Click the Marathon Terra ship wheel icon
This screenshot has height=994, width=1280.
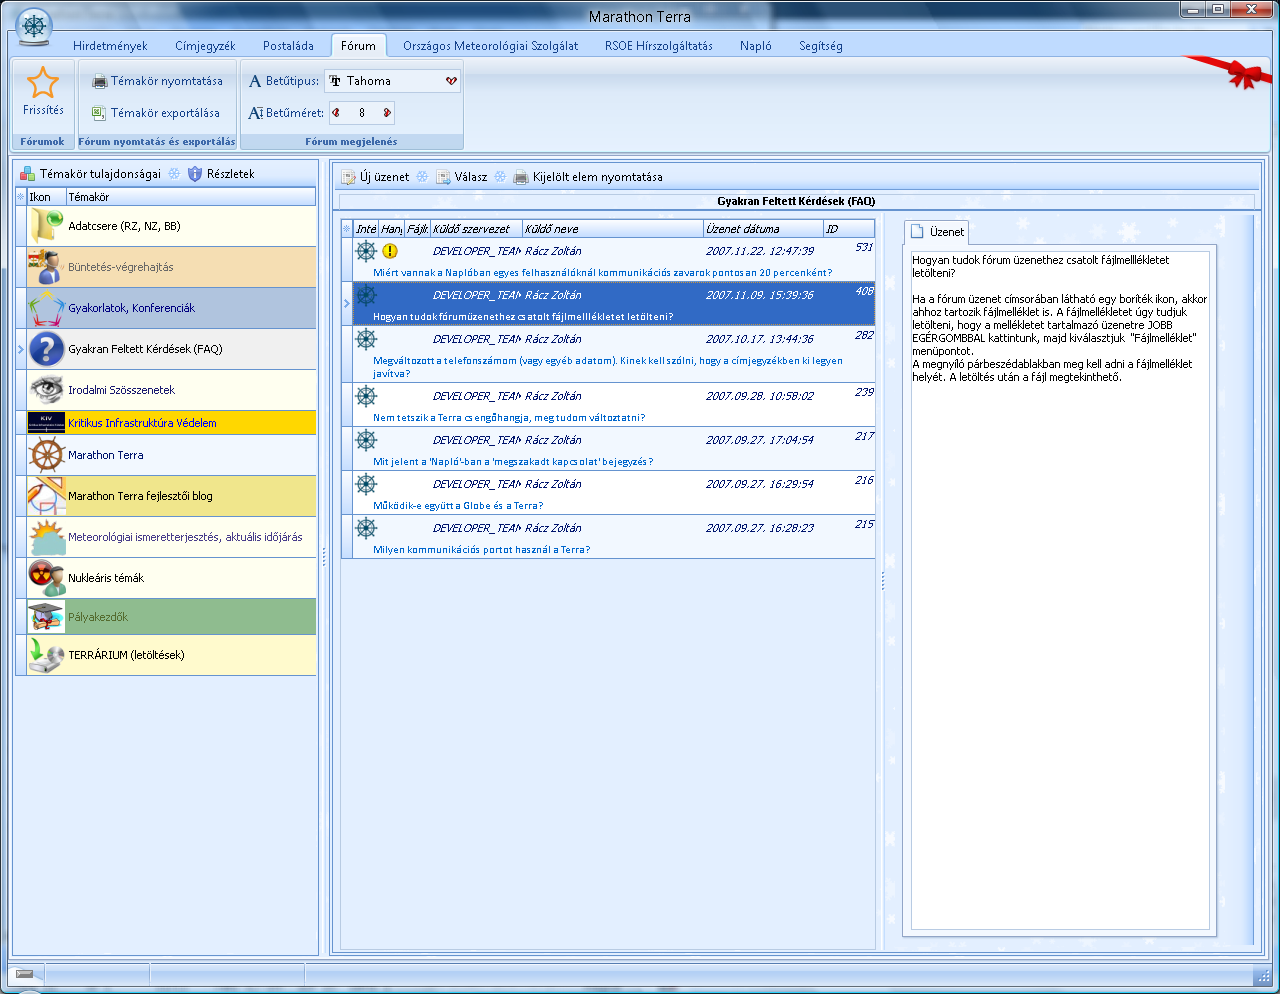click(x=46, y=455)
